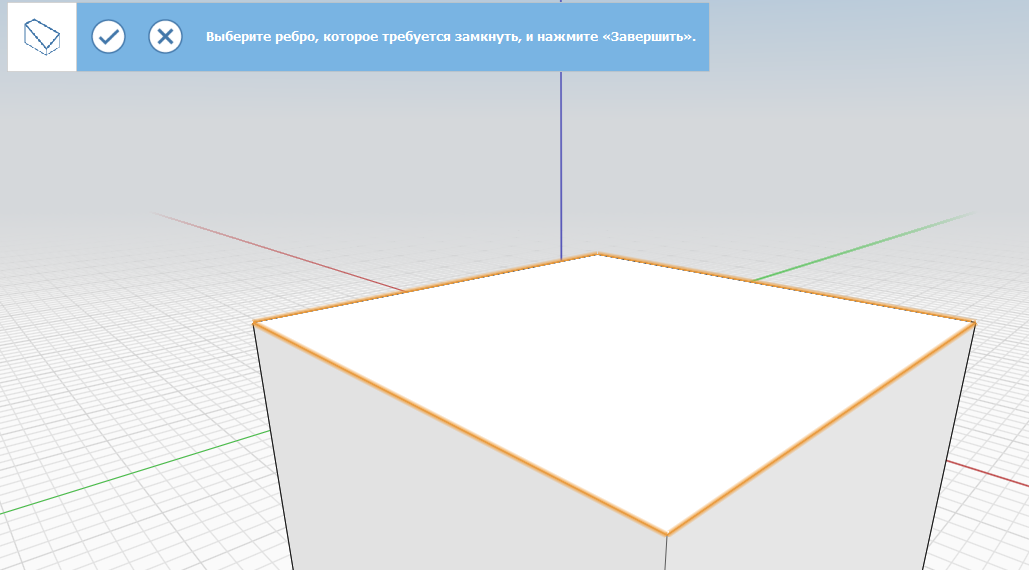Click the checkmark to finish the operation
The image size is (1029, 570).
click(108, 37)
